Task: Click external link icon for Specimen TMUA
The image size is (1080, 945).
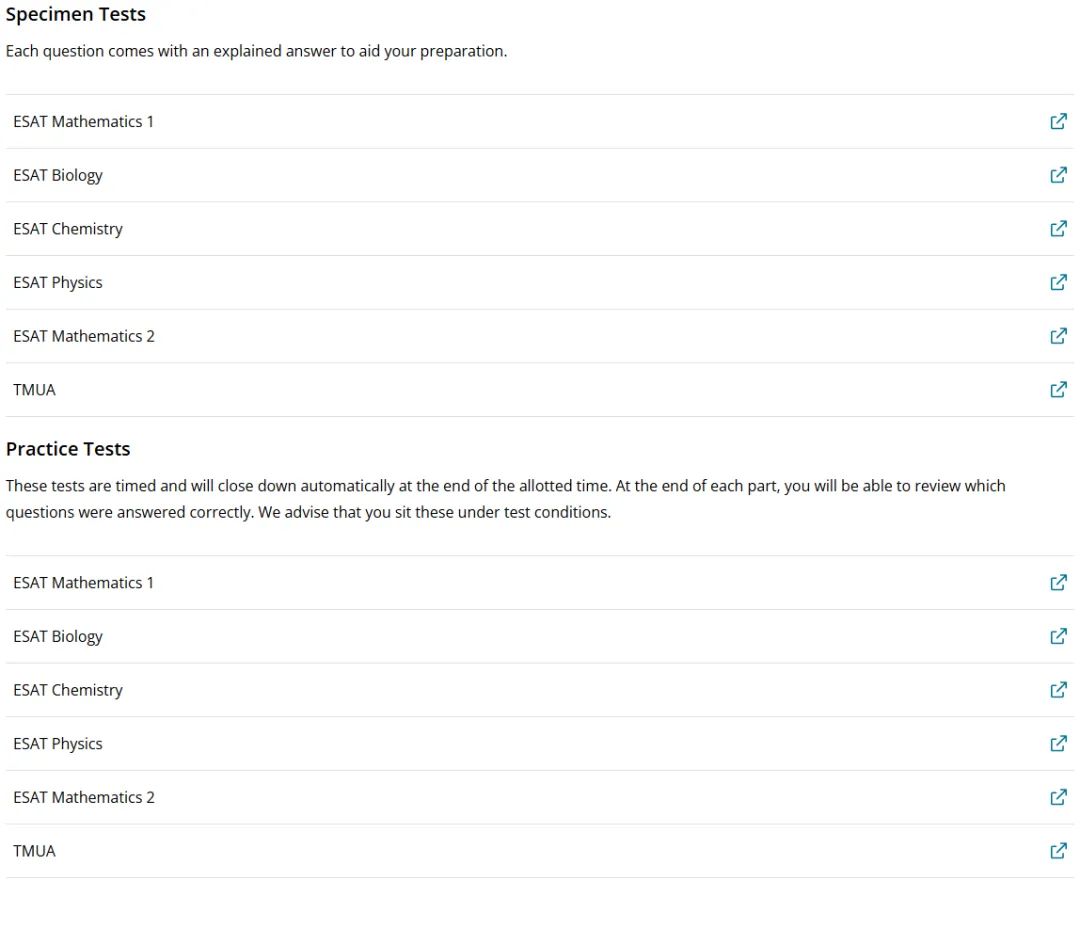Action: point(1058,390)
